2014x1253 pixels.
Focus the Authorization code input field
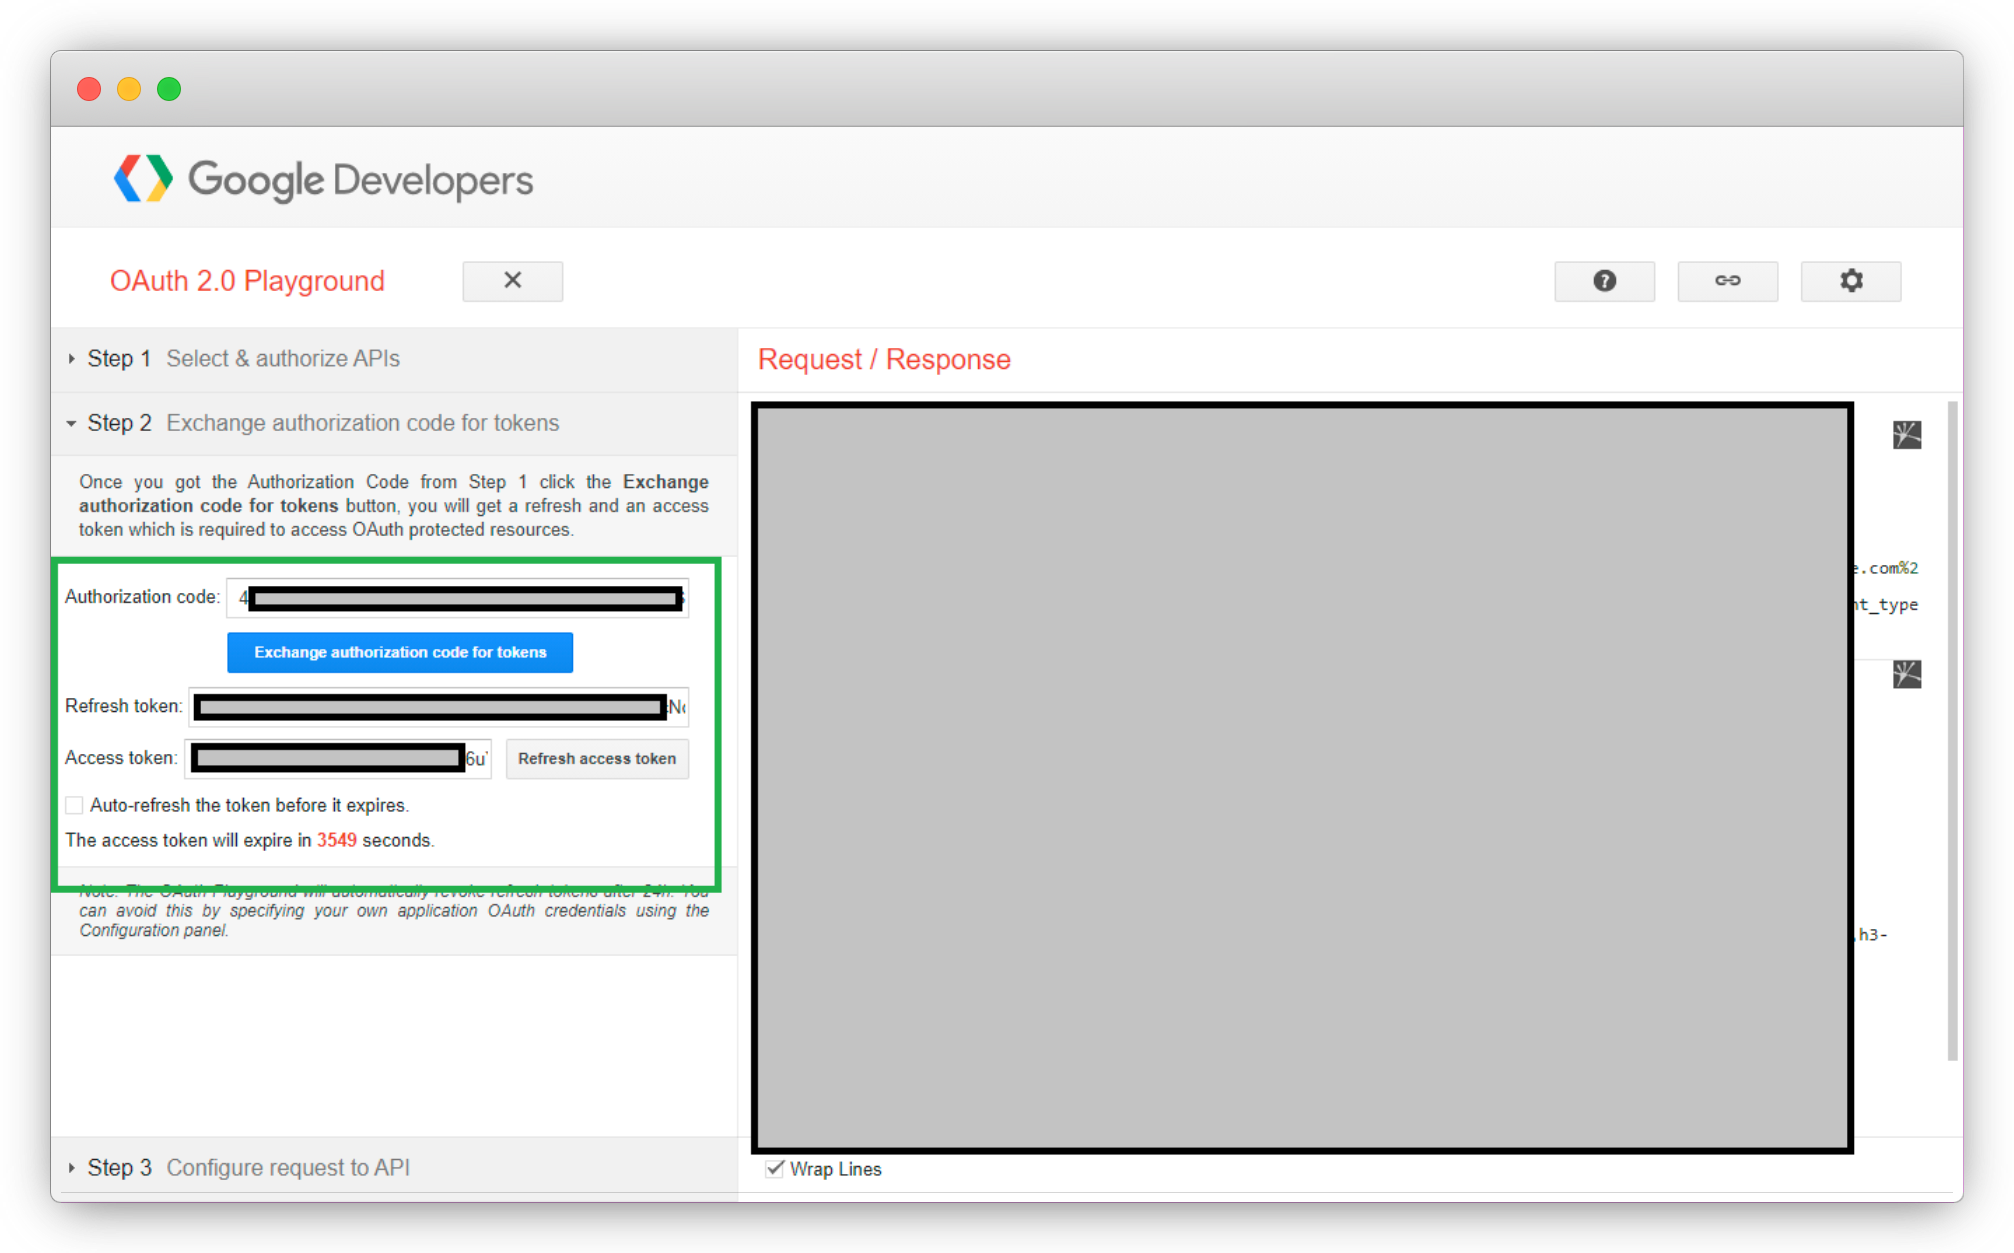coord(457,598)
